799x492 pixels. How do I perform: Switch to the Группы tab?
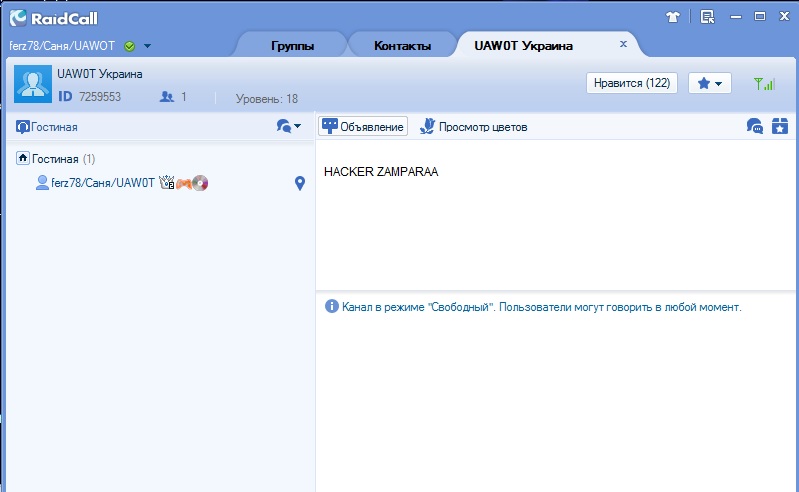[292, 46]
